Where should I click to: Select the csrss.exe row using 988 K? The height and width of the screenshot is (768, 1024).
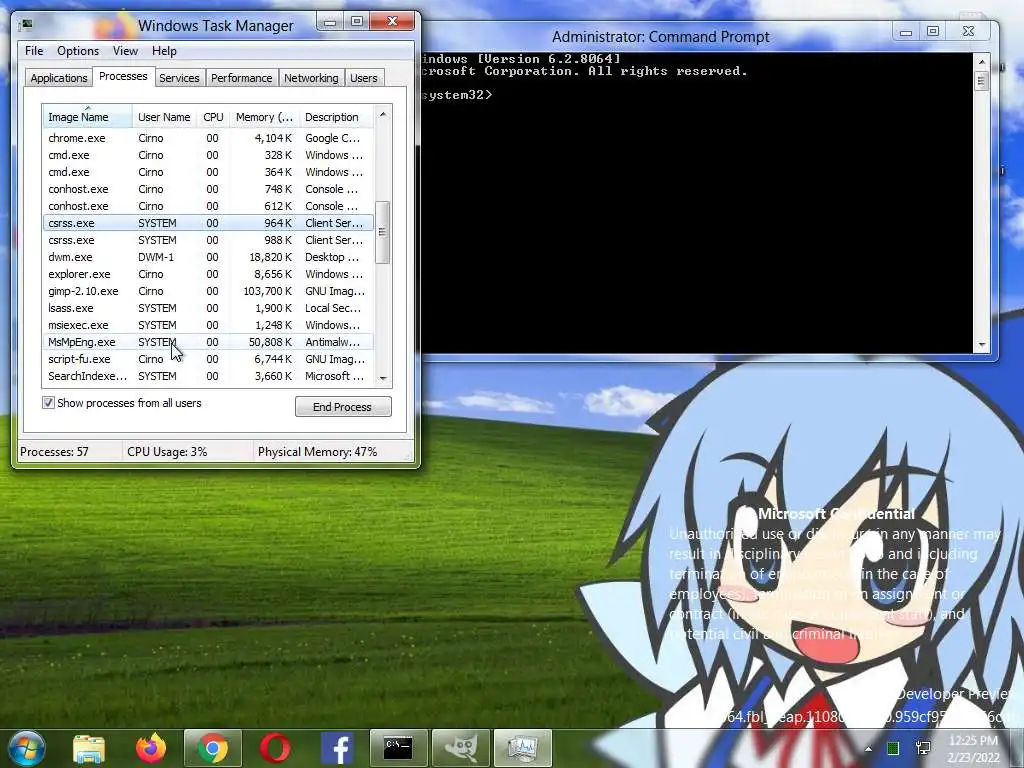point(208,240)
